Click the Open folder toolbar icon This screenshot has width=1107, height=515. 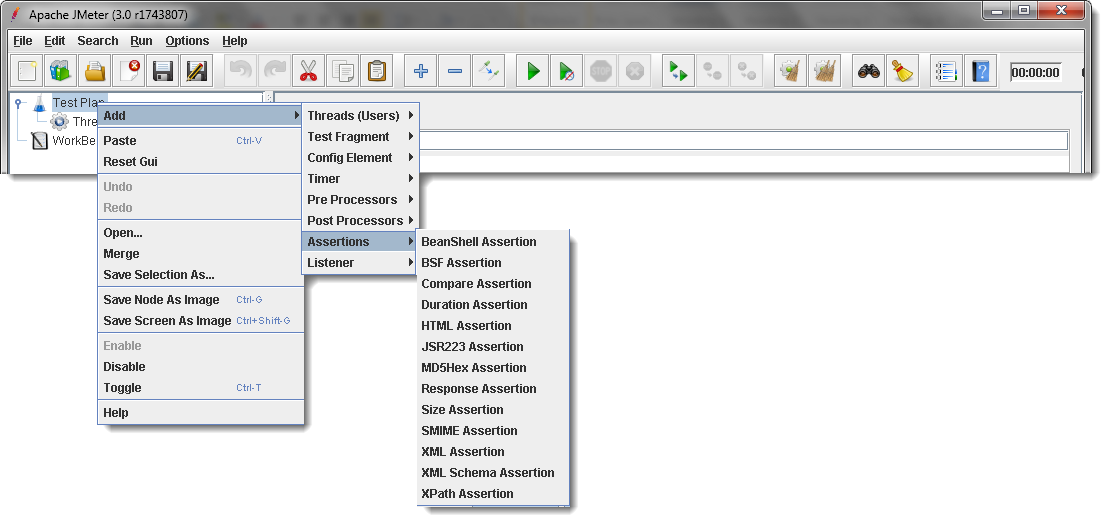click(x=95, y=71)
